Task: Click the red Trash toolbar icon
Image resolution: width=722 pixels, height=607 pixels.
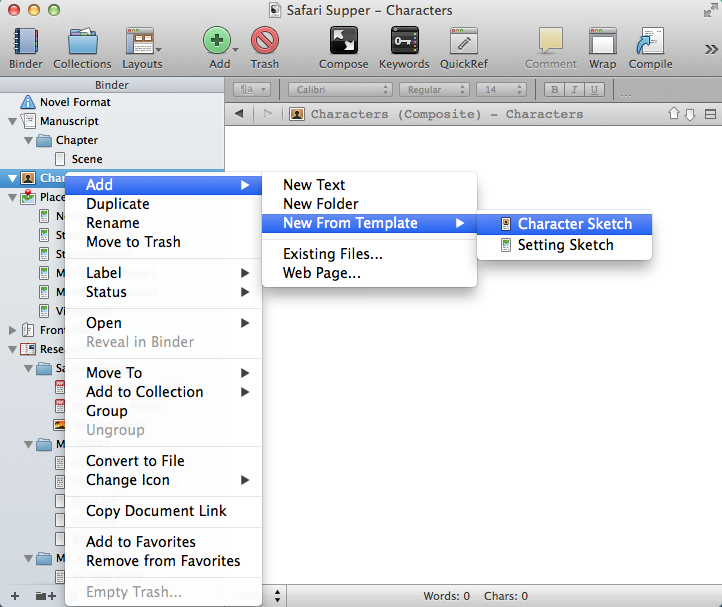Action: point(265,41)
